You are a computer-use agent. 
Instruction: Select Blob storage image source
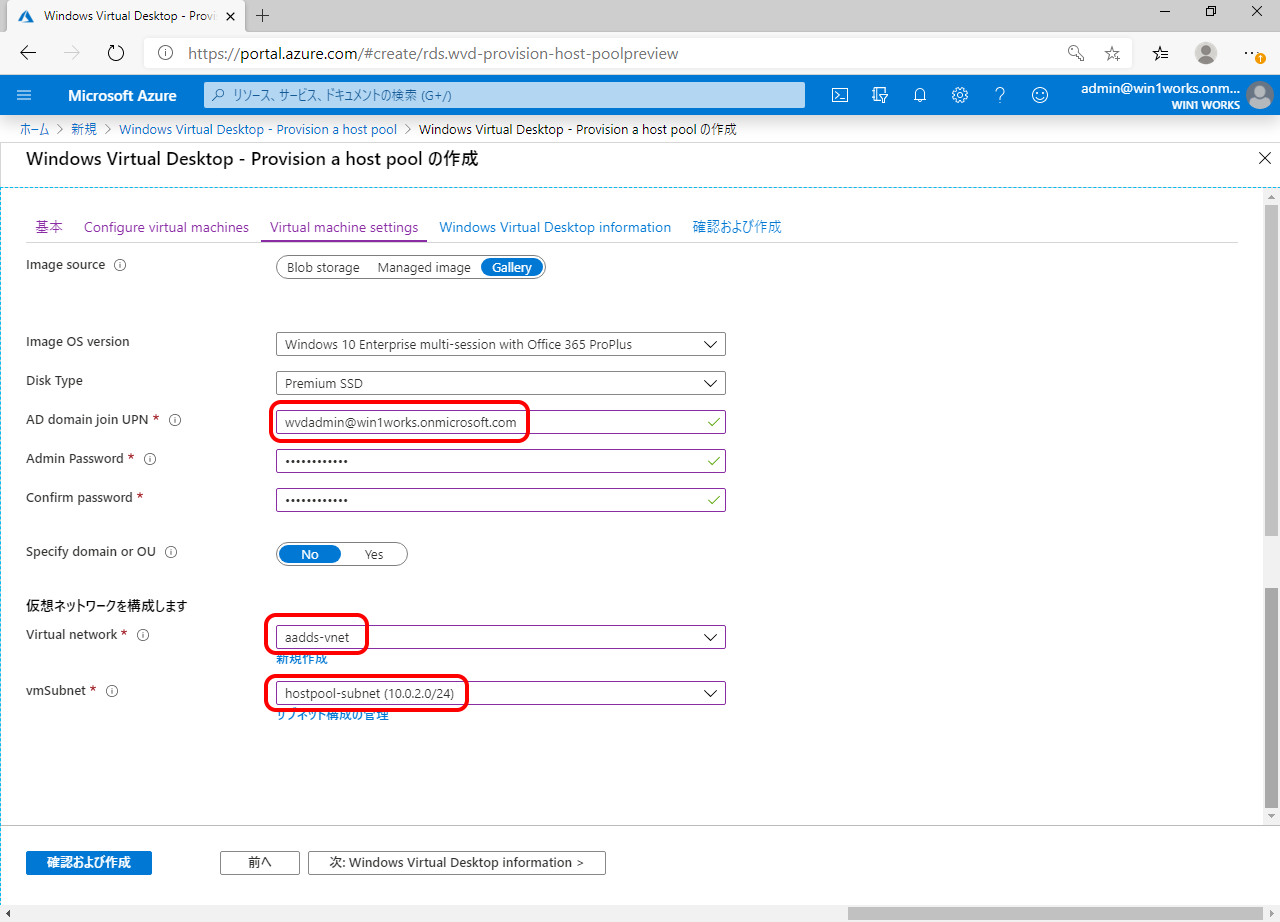tap(323, 267)
